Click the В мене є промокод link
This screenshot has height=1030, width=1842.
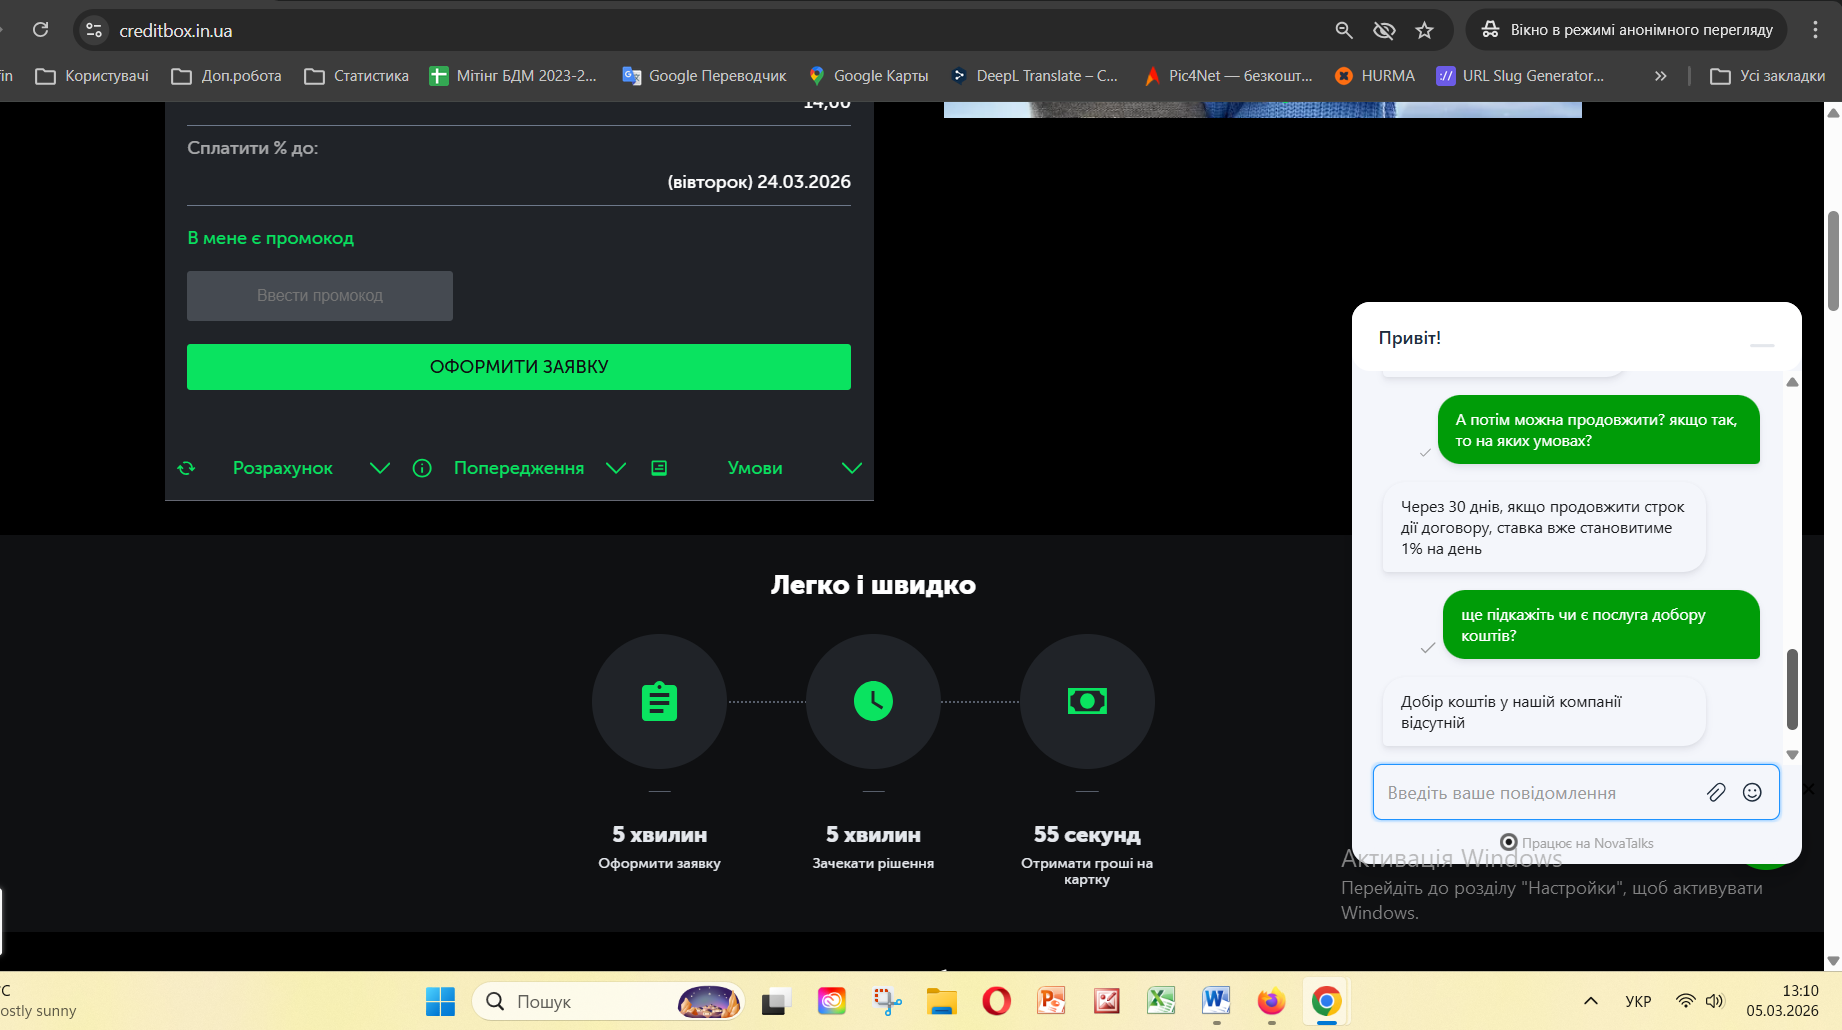tap(271, 238)
